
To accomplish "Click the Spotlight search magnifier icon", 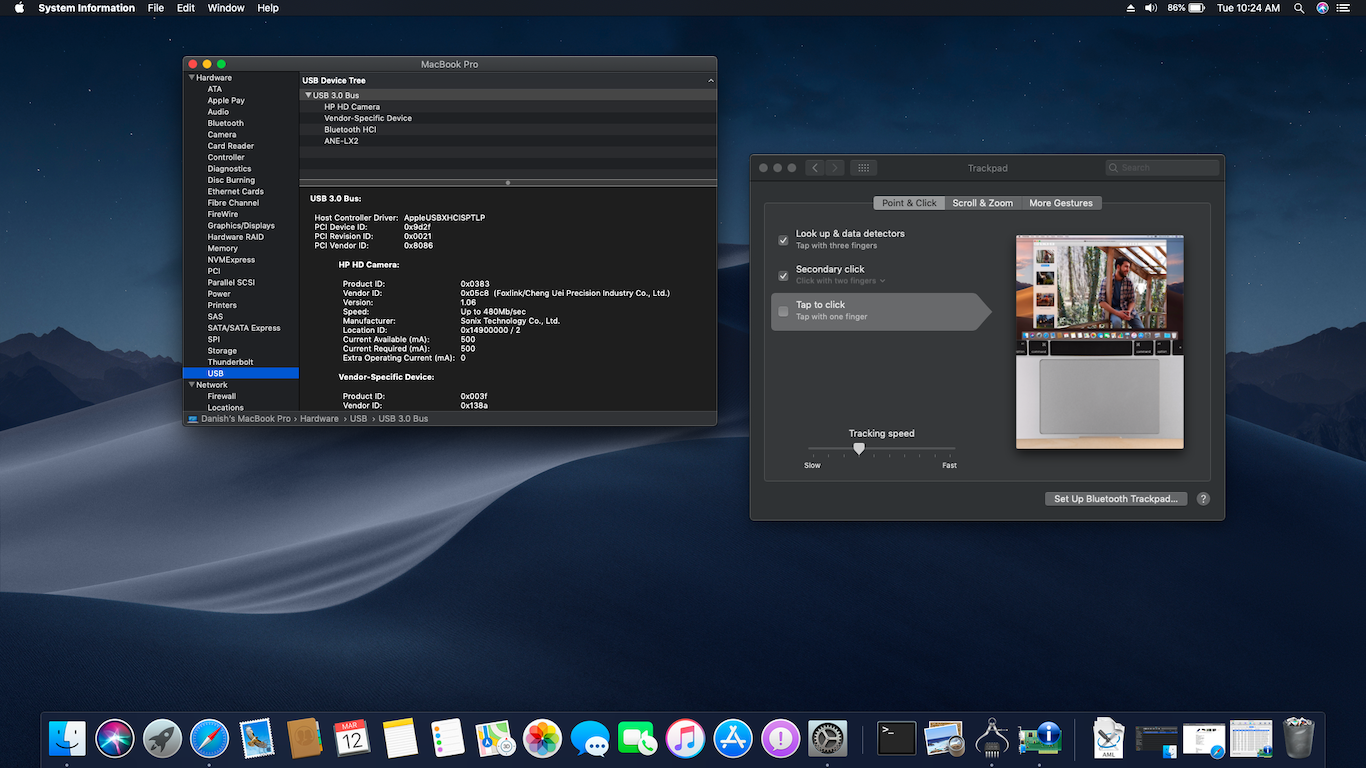I will point(1299,8).
